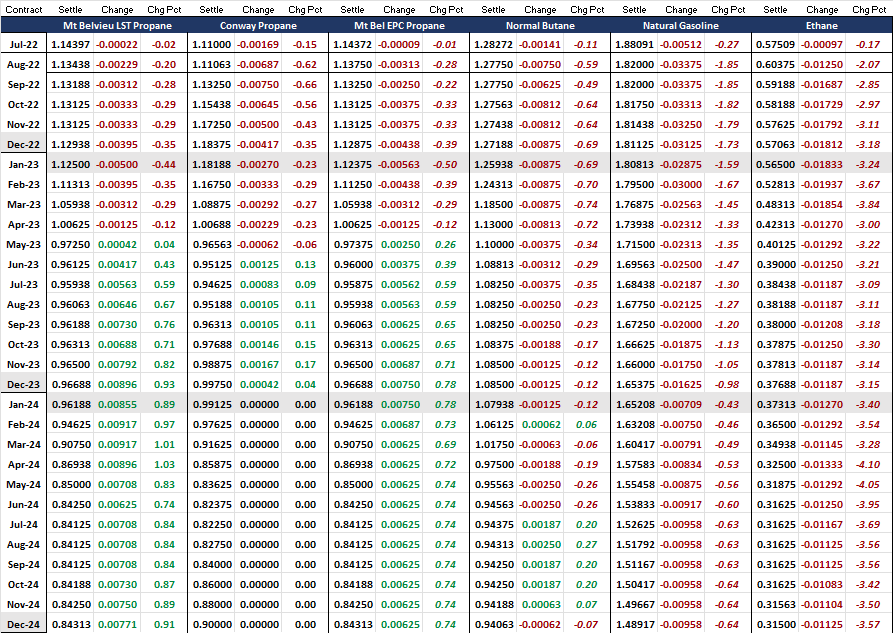
Task: Click LST Propane Jan-23 settle 1.12500
Action: click(x=71, y=165)
